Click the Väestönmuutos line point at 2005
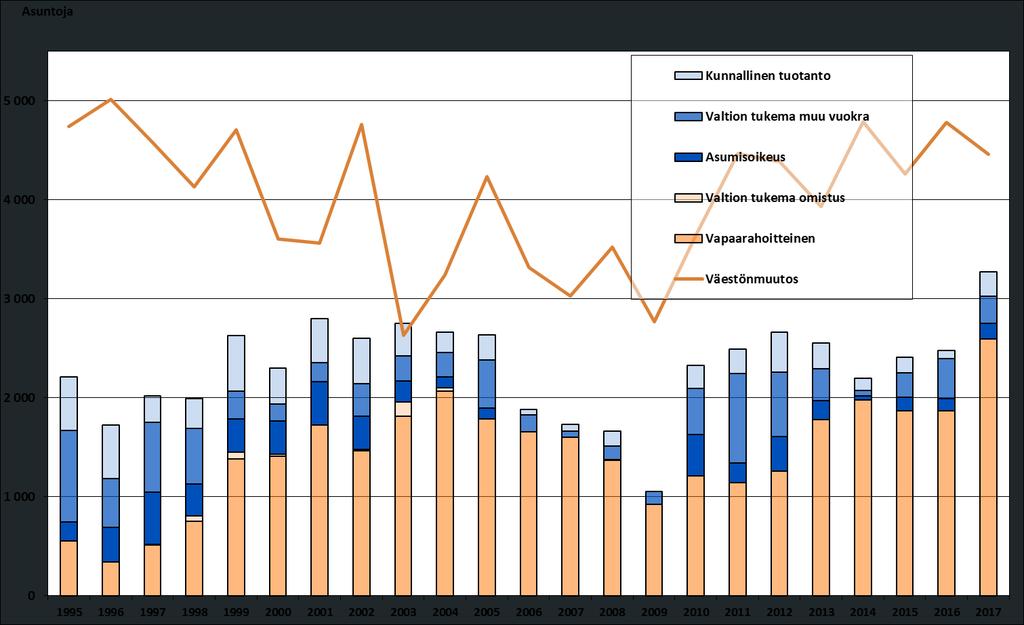Screen dimensions: 1024x625 [487, 176]
